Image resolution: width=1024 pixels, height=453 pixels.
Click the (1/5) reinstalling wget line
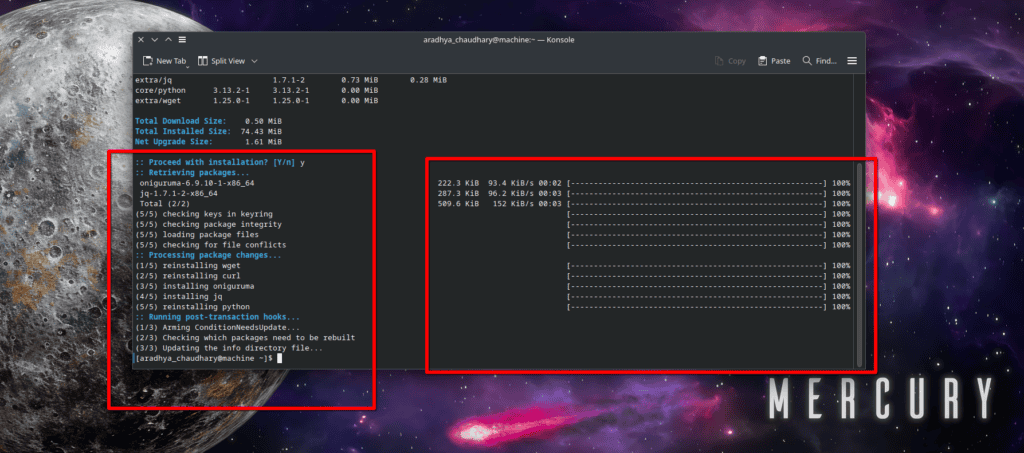(188, 266)
